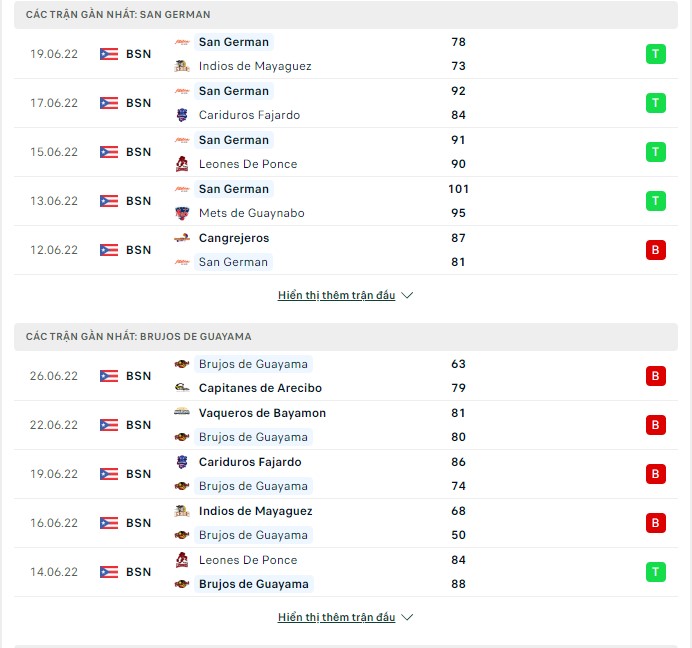This screenshot has width=692, height=648.
Task: Click the Indios de Mayaguez logo, 19.06.22 San German match
Action: [182, 66]
